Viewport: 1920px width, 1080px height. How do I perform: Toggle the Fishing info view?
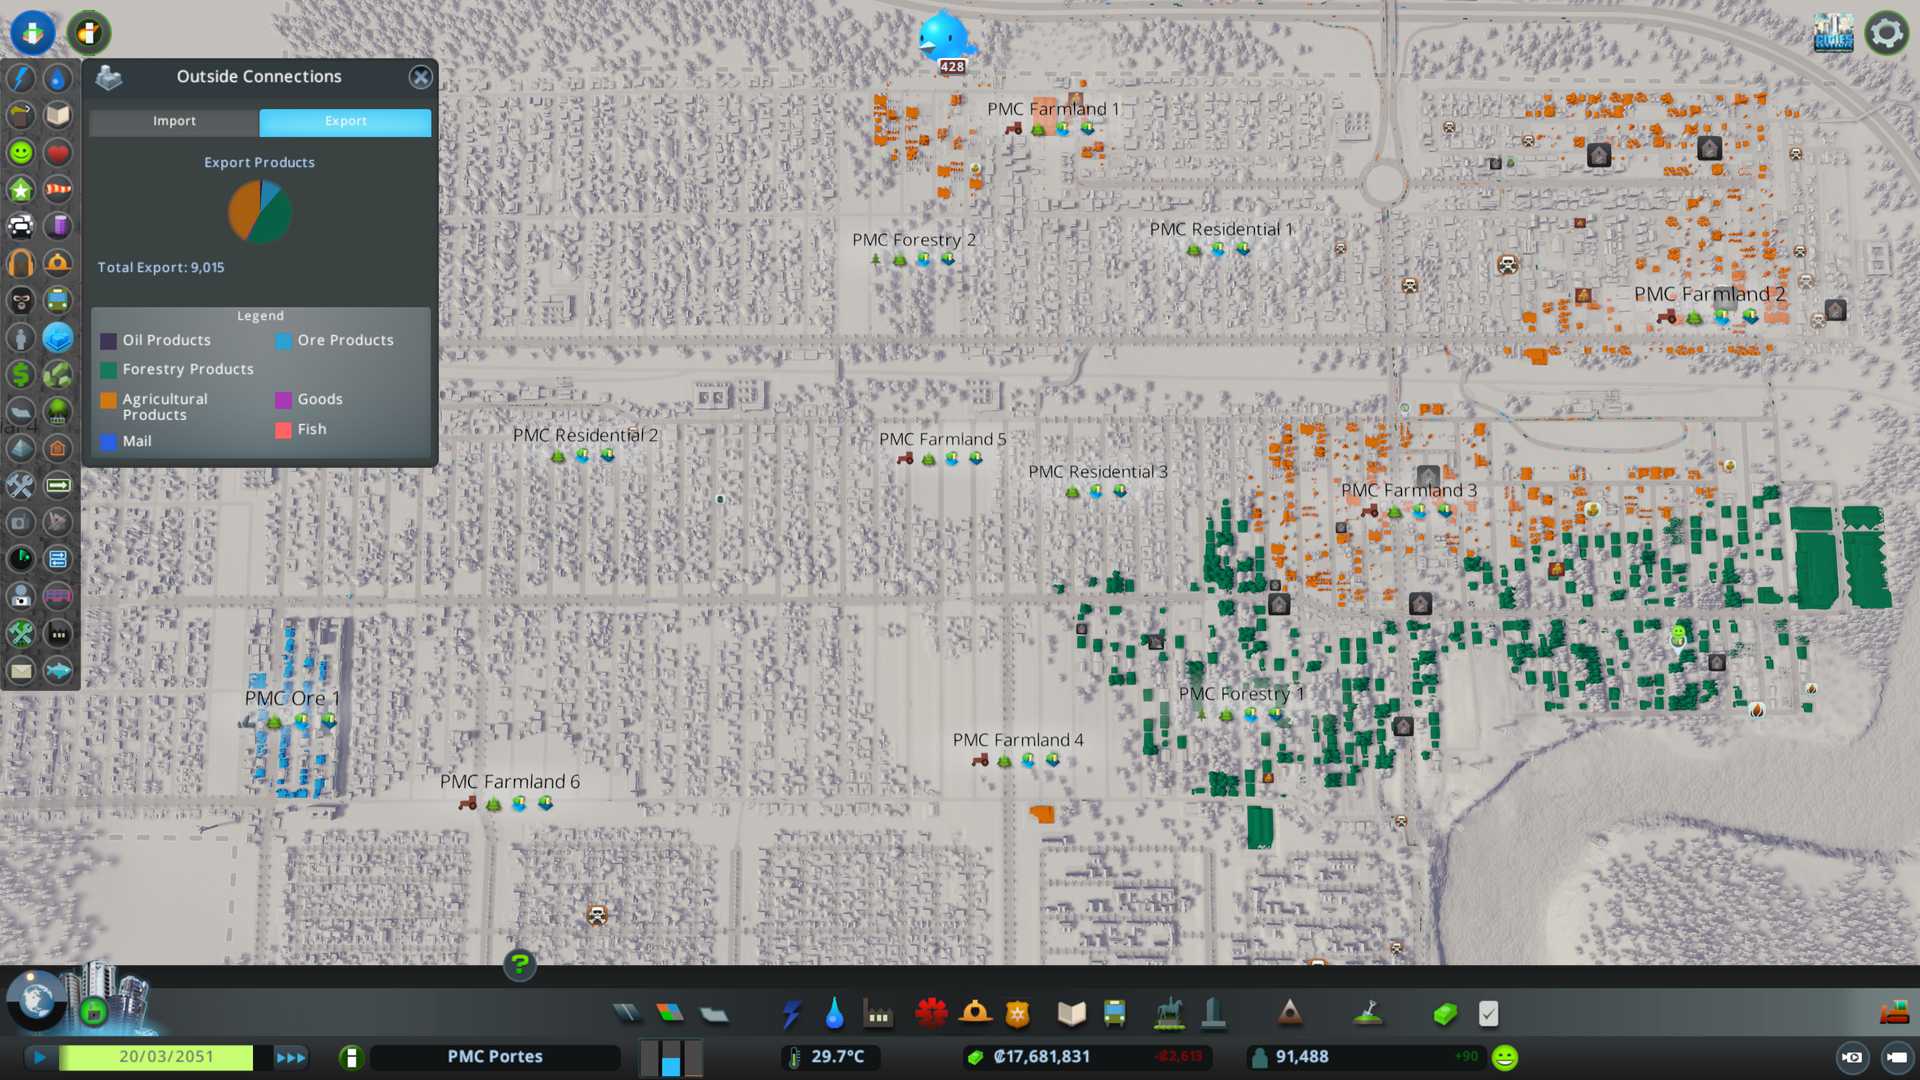click(58, 670)
